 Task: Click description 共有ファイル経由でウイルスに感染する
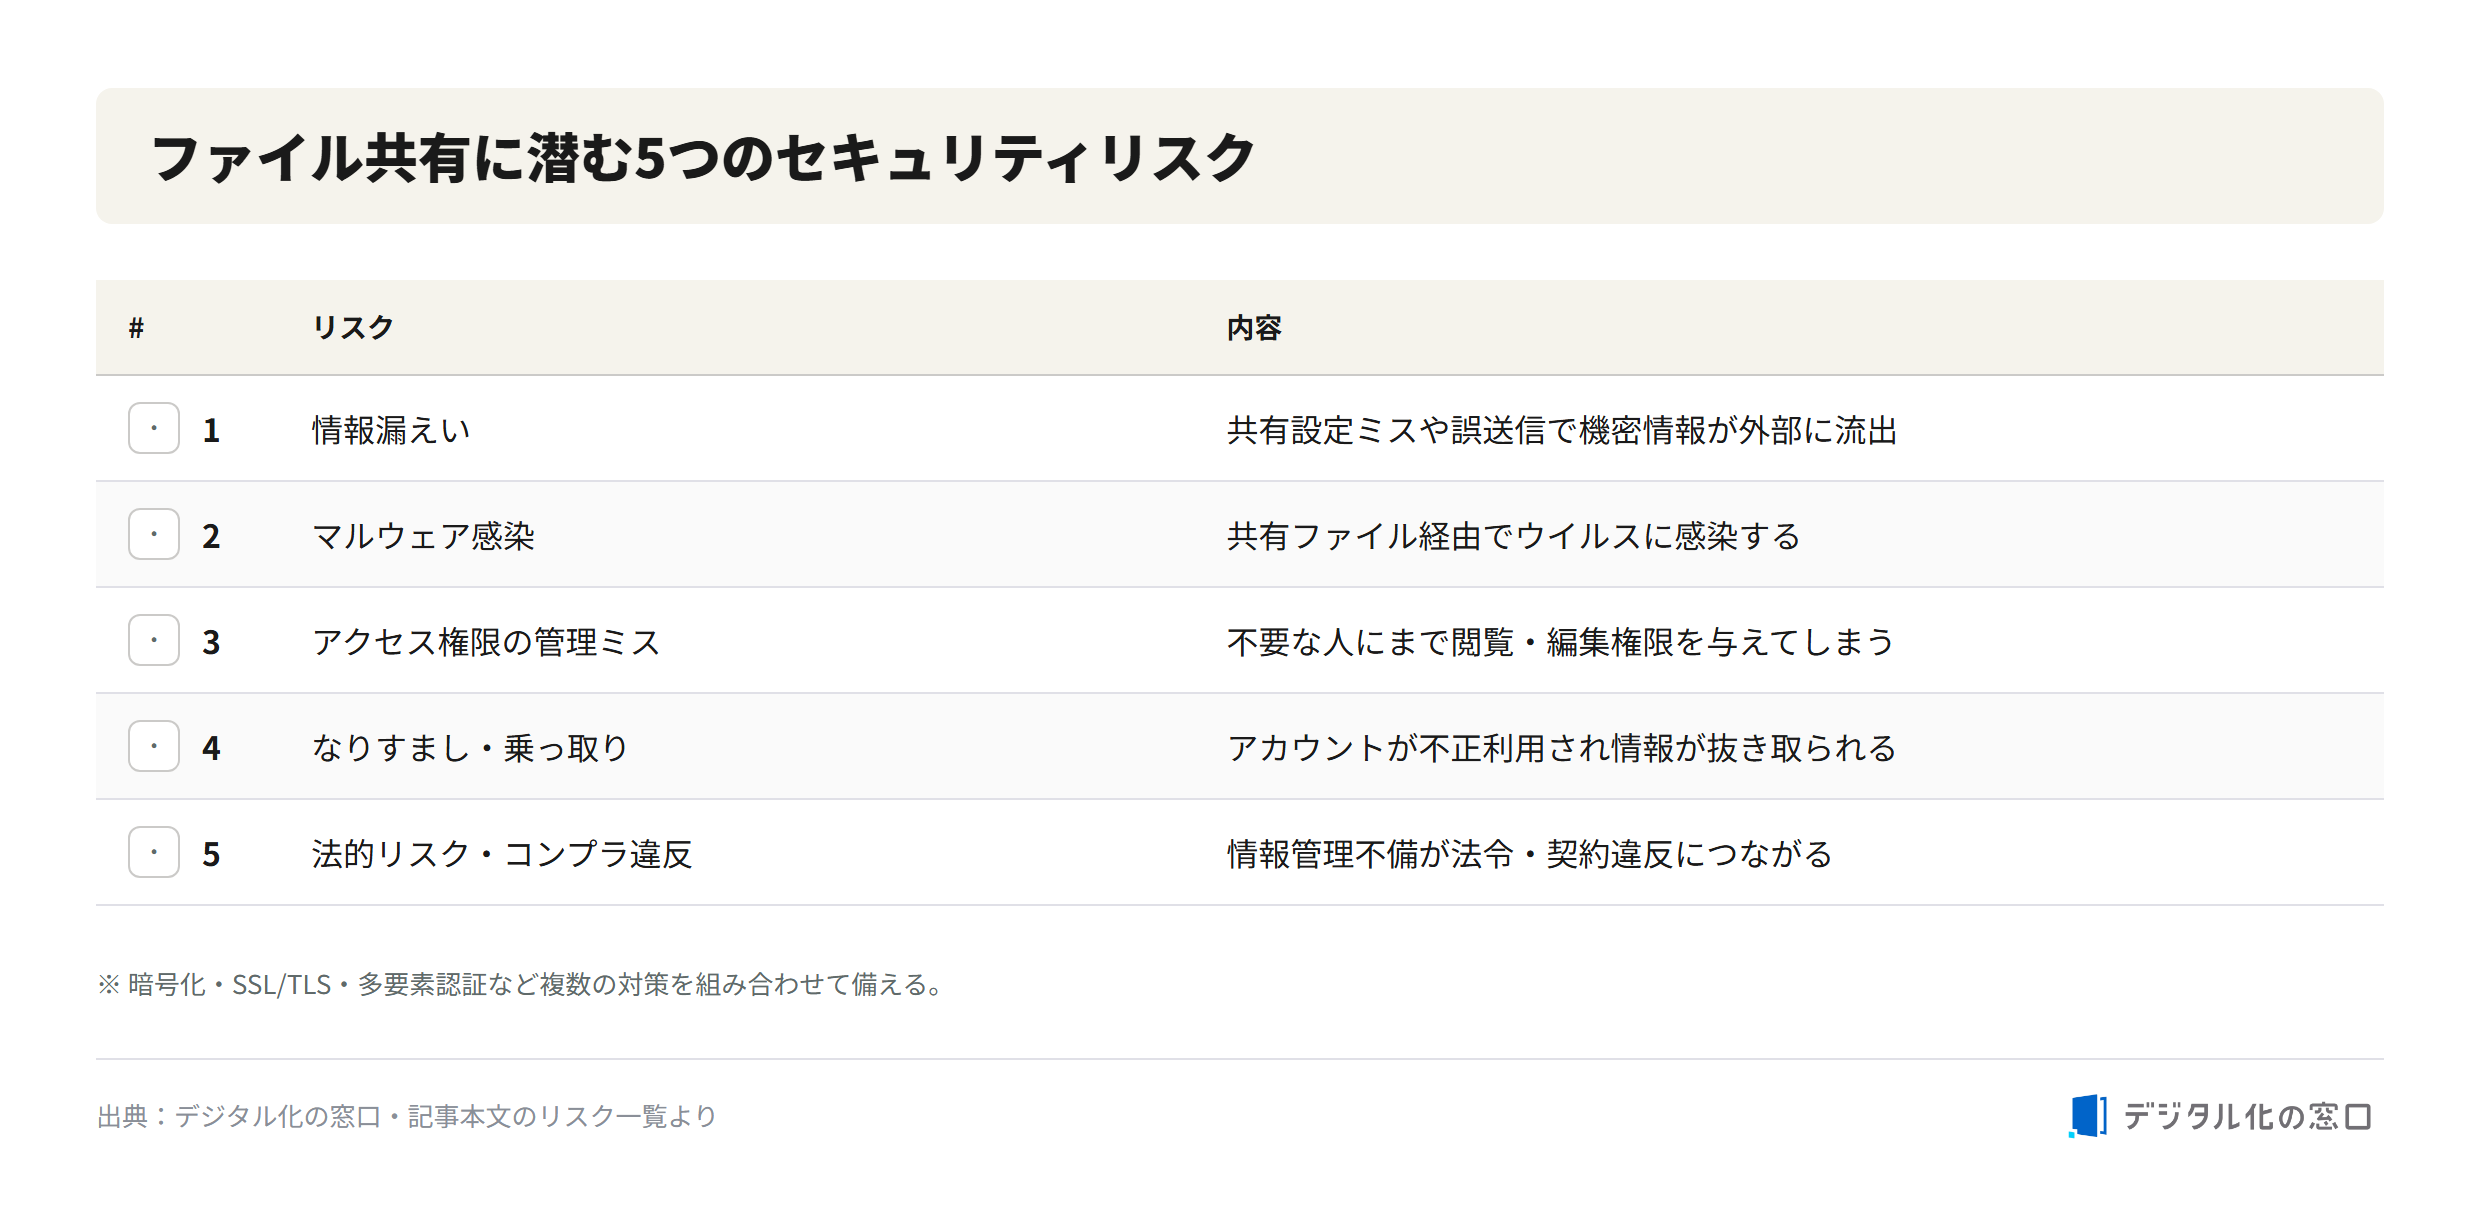1514,536
